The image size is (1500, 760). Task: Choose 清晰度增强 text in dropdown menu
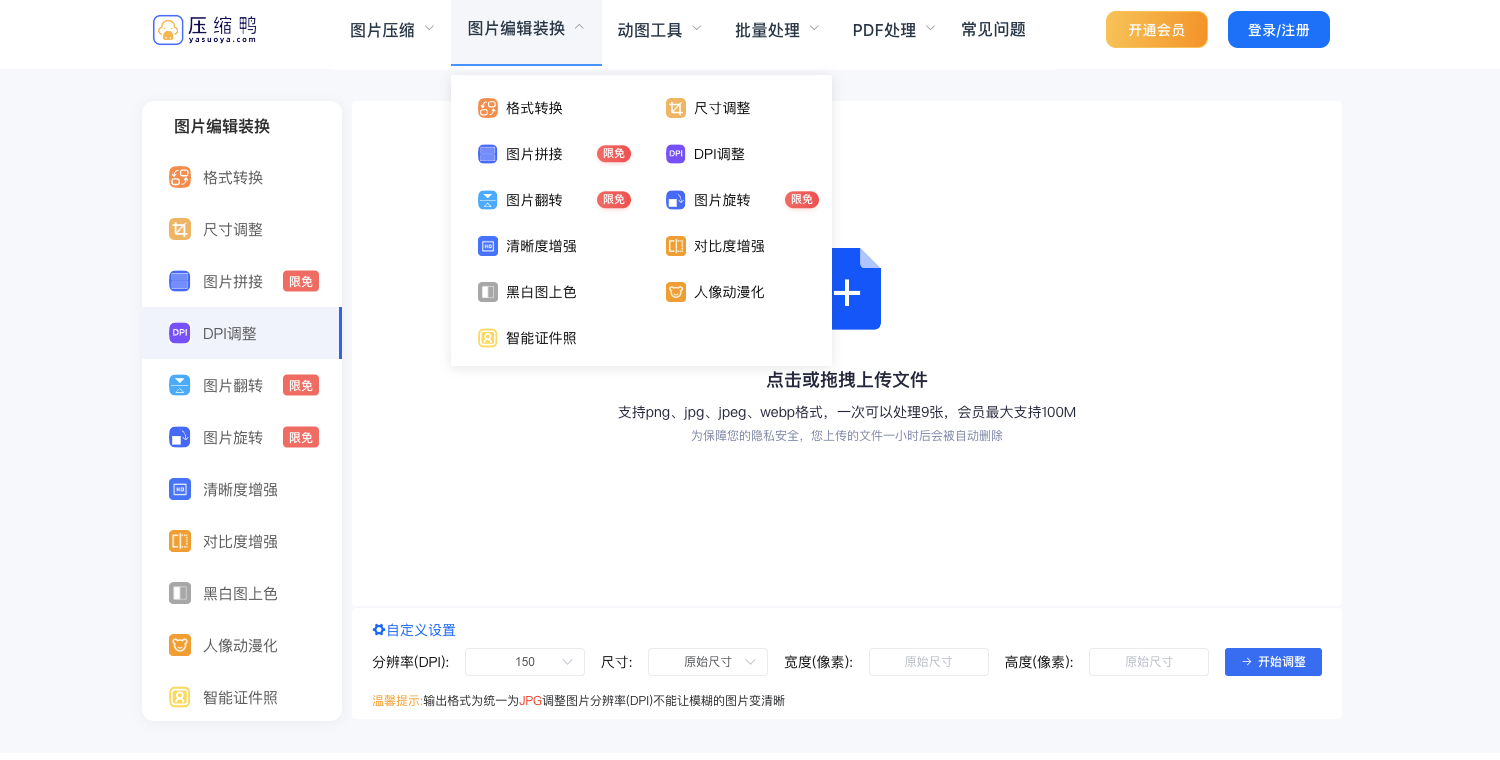pos(541,246)
